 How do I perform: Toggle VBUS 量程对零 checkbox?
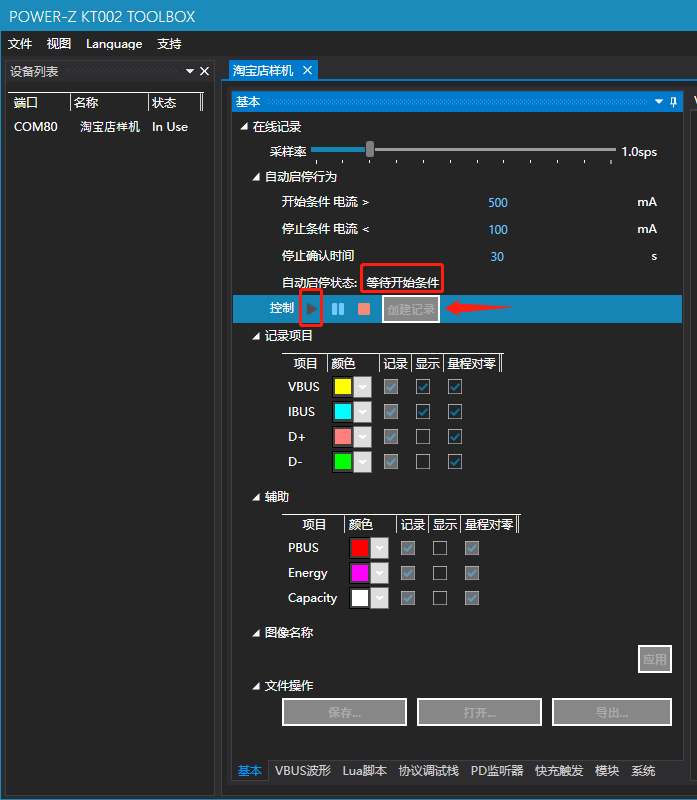tap(455, 387)
